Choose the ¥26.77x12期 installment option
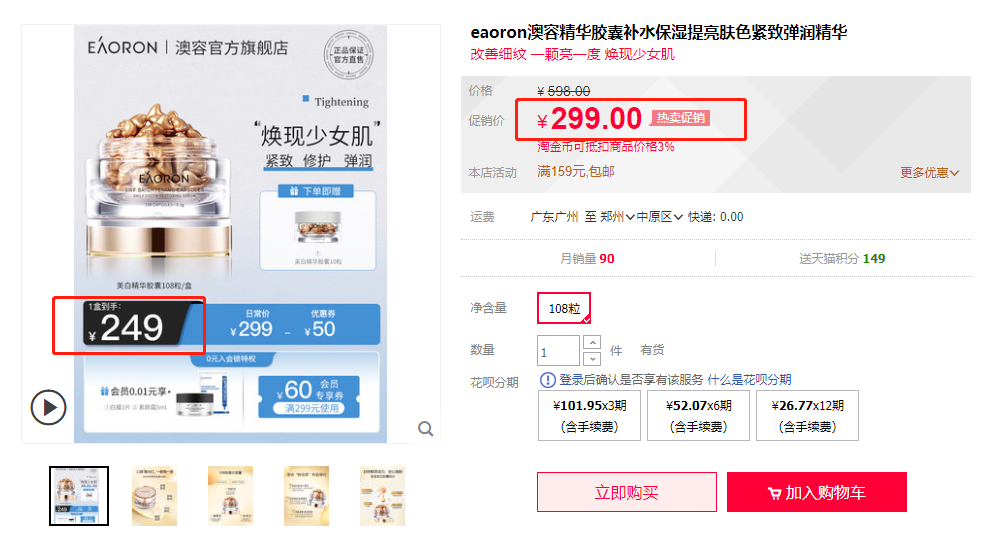 [807, 416]
